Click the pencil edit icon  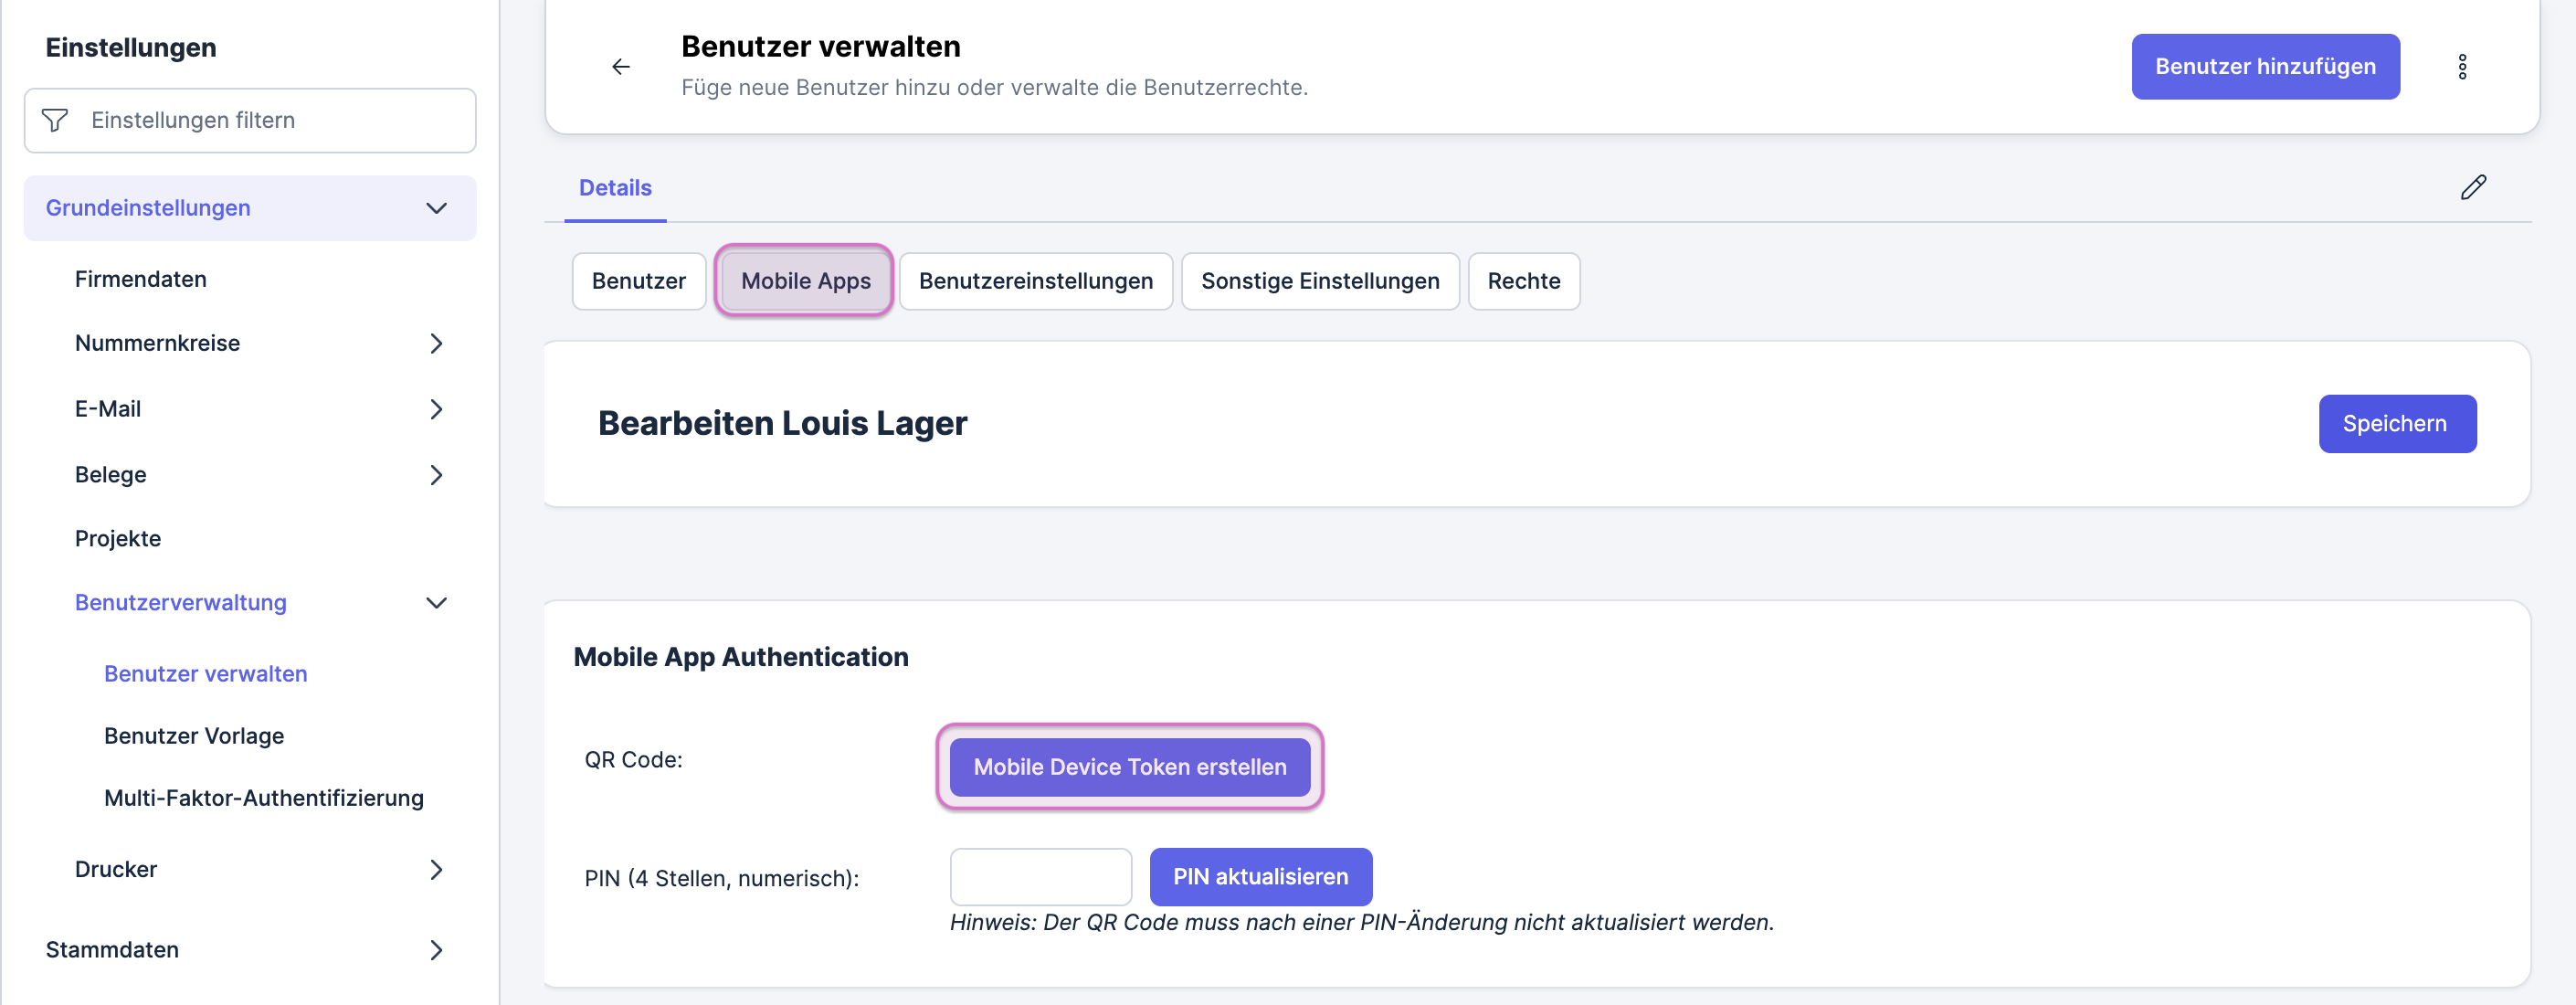(2473, 187)
